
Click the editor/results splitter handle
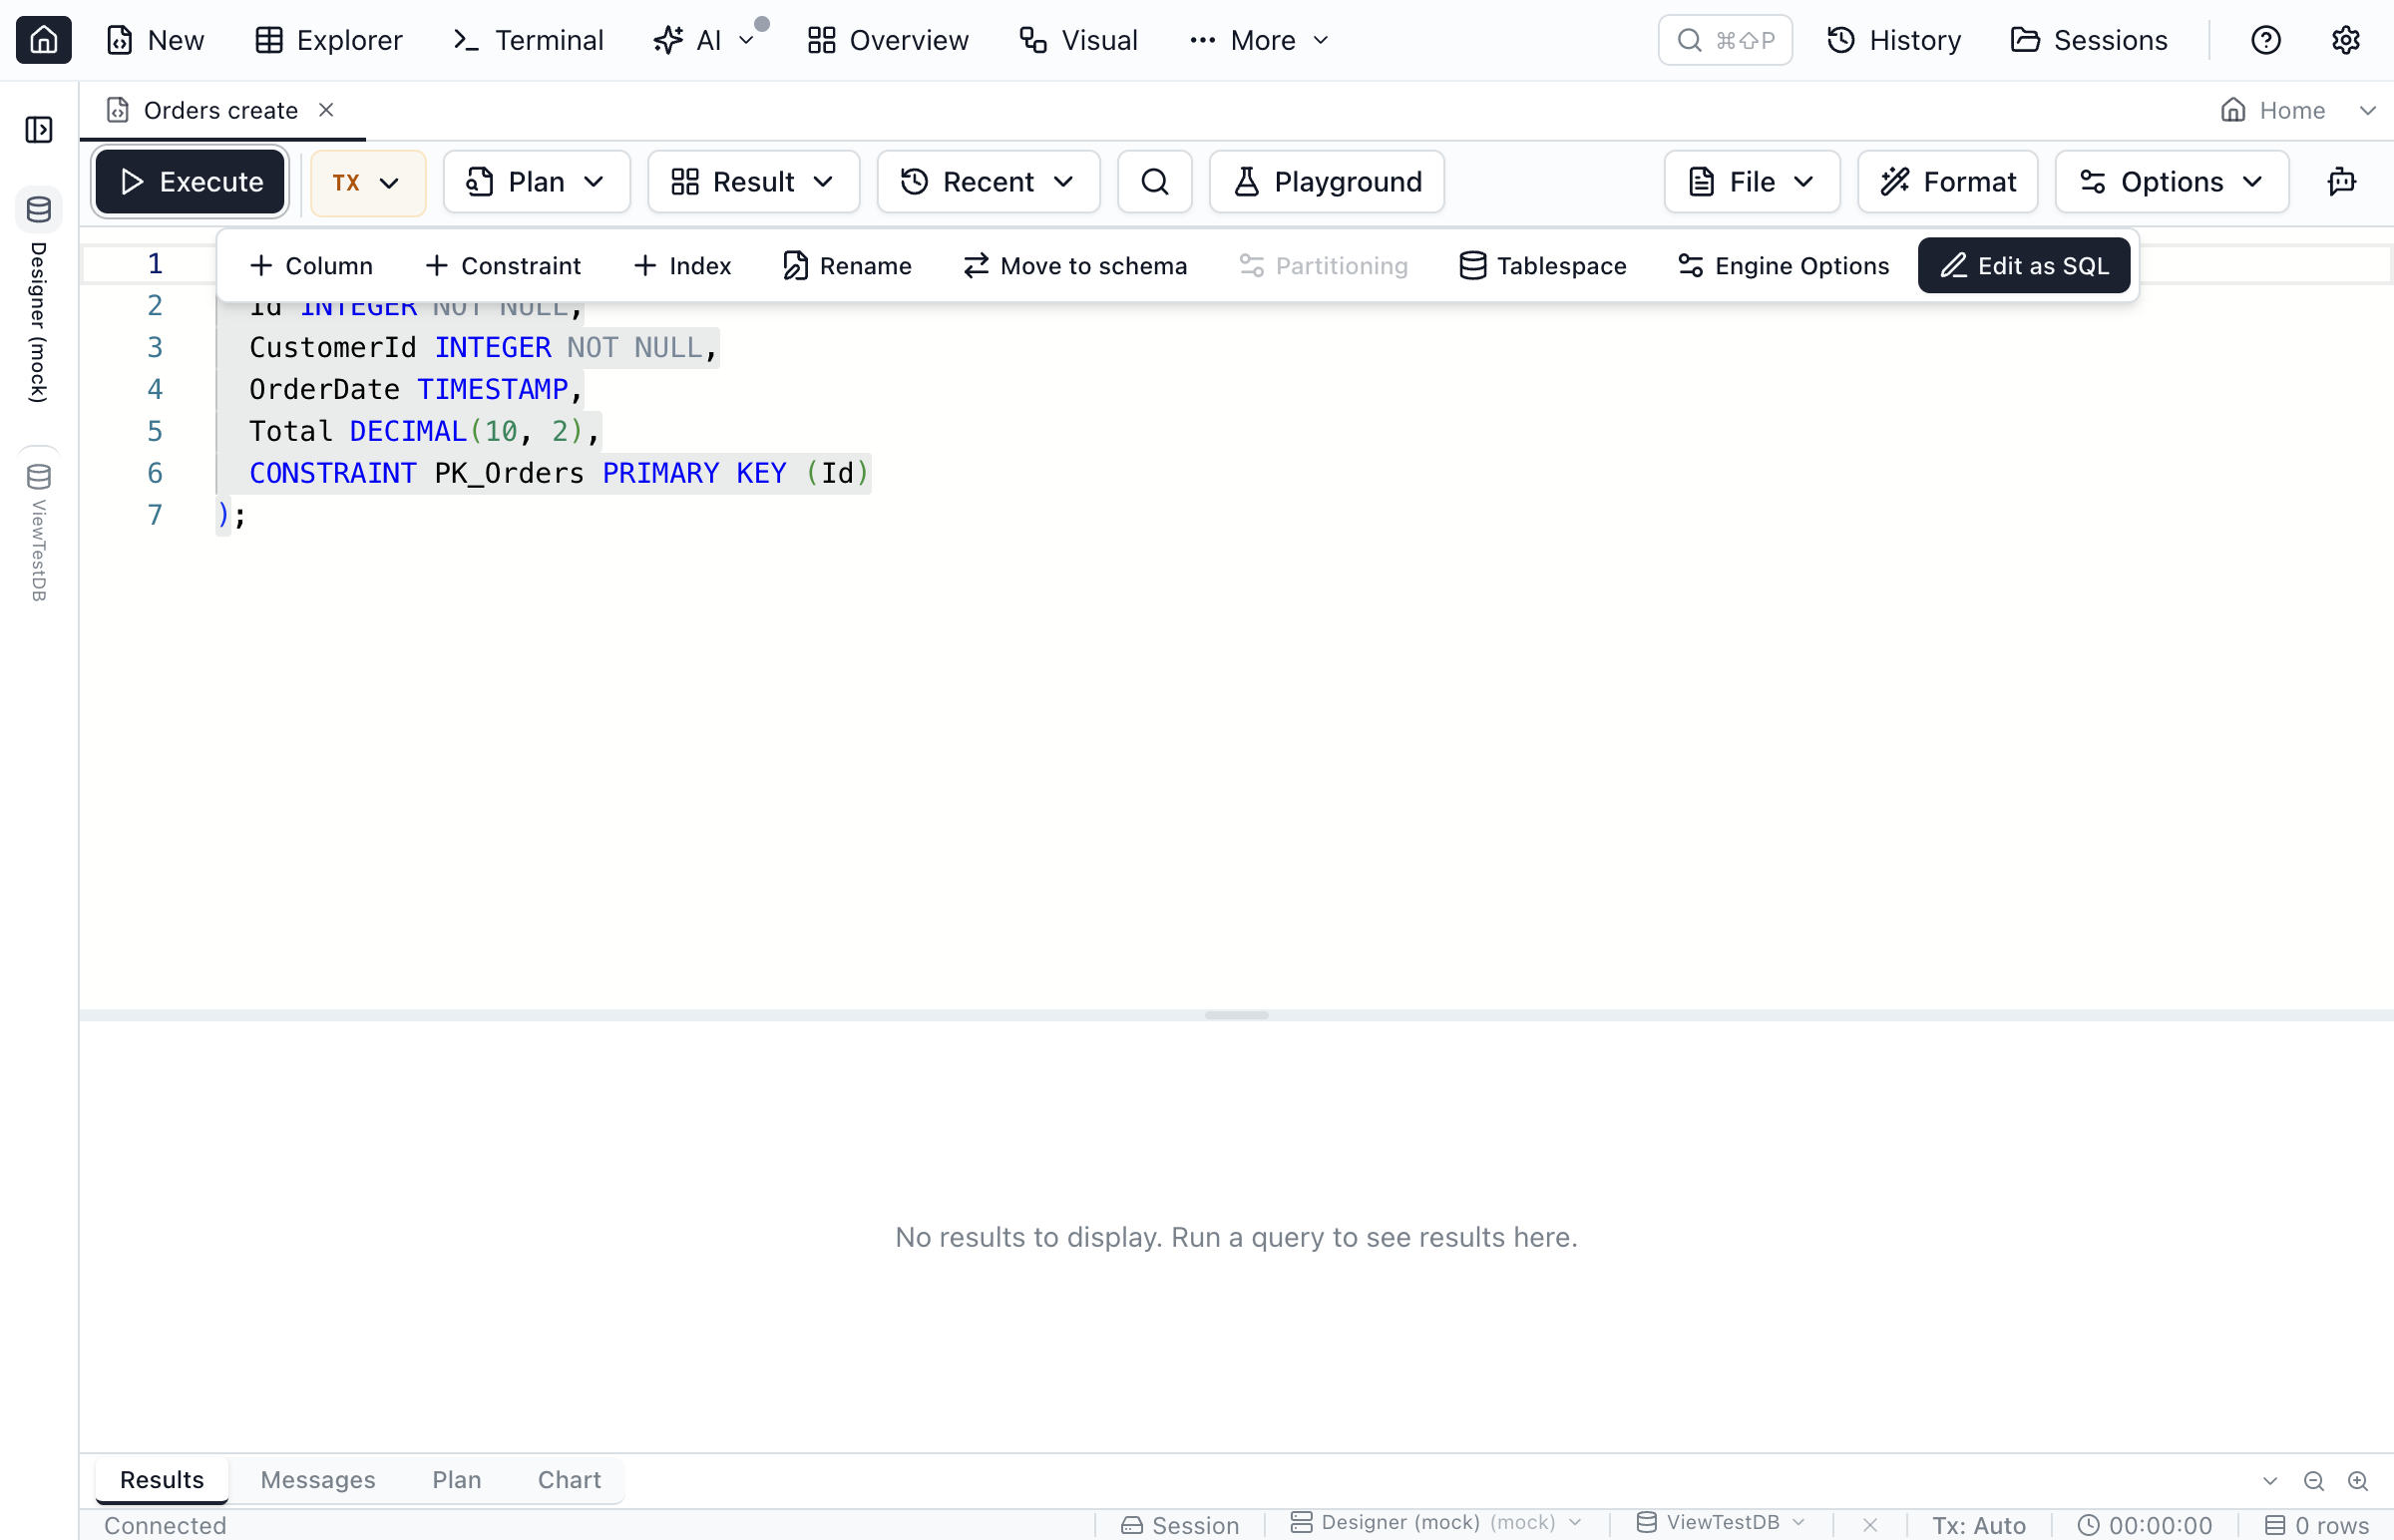pyautogui.click(x=1236, y=1016)
